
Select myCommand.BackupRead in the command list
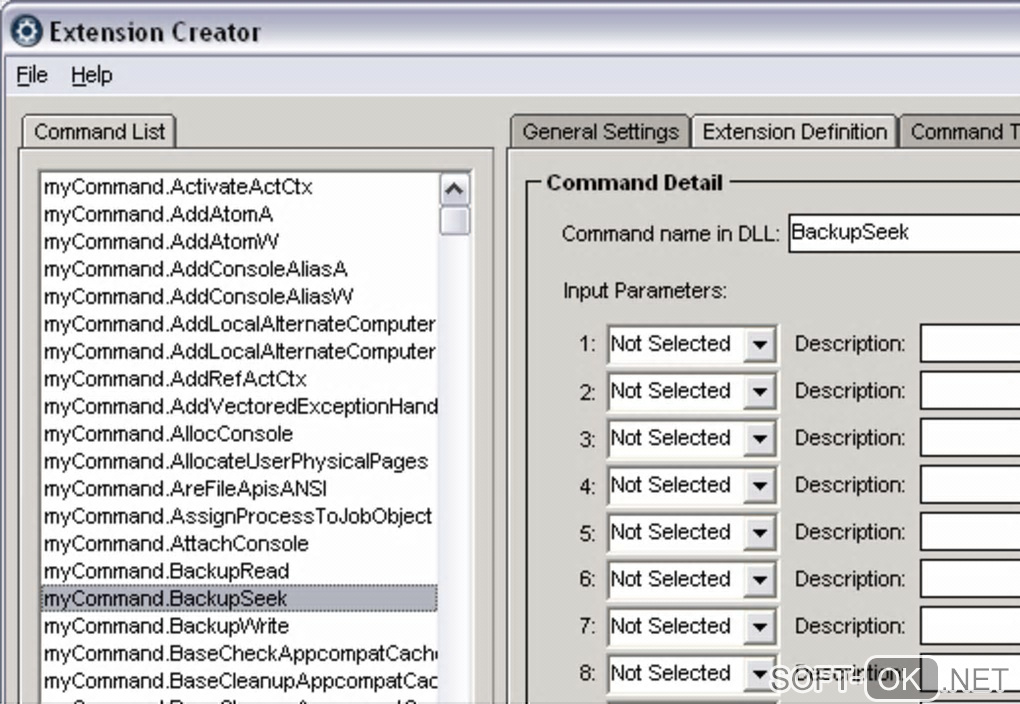pyautogui.click(x=166, y=571)
